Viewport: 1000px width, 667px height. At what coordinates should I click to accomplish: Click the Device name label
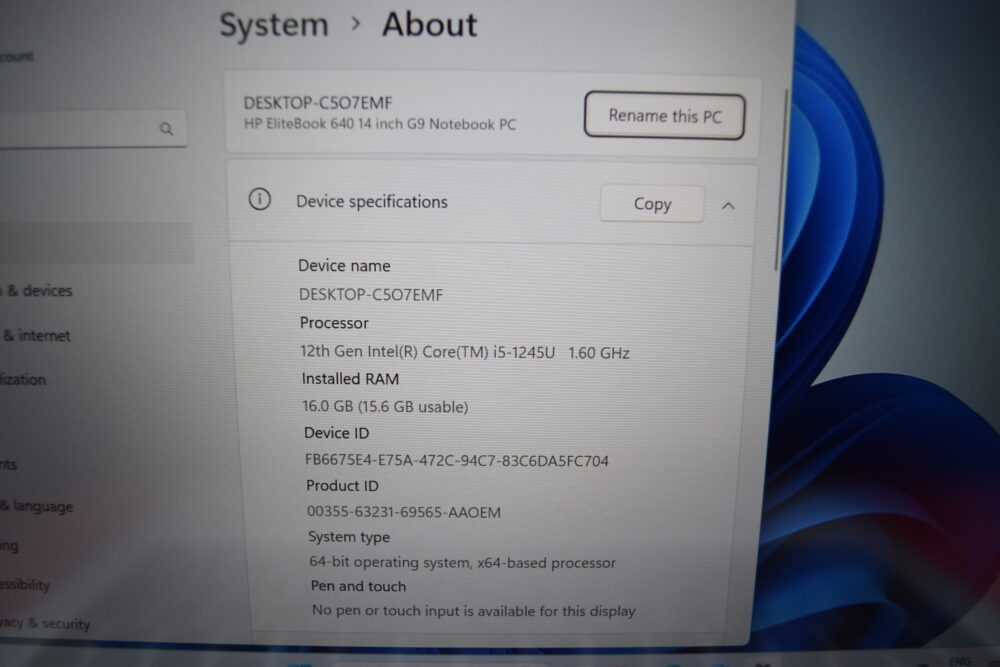tap(344, 265)
